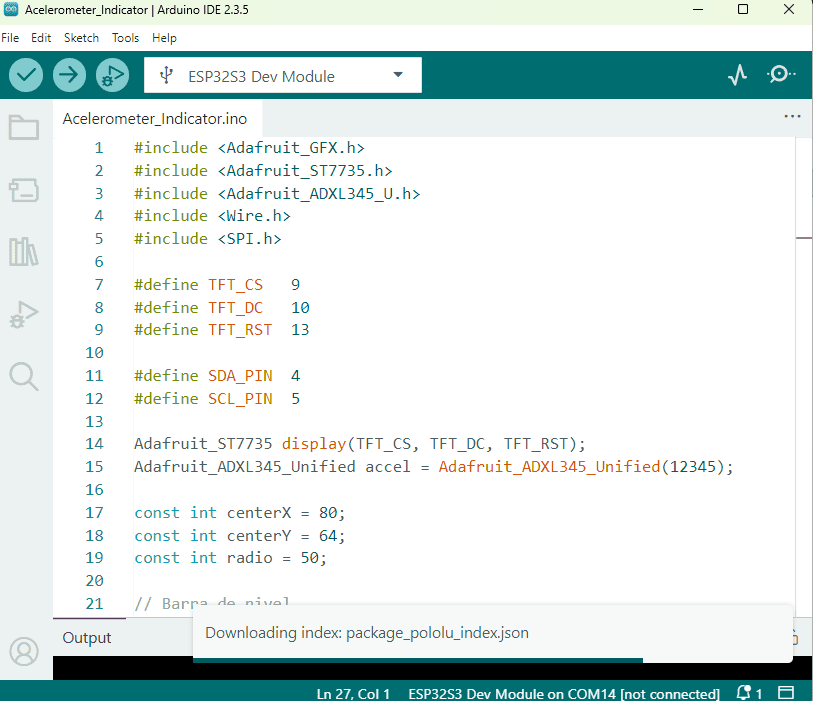Click line number 1 in gutter
This screenshot has height=701, width=813.
99,148
